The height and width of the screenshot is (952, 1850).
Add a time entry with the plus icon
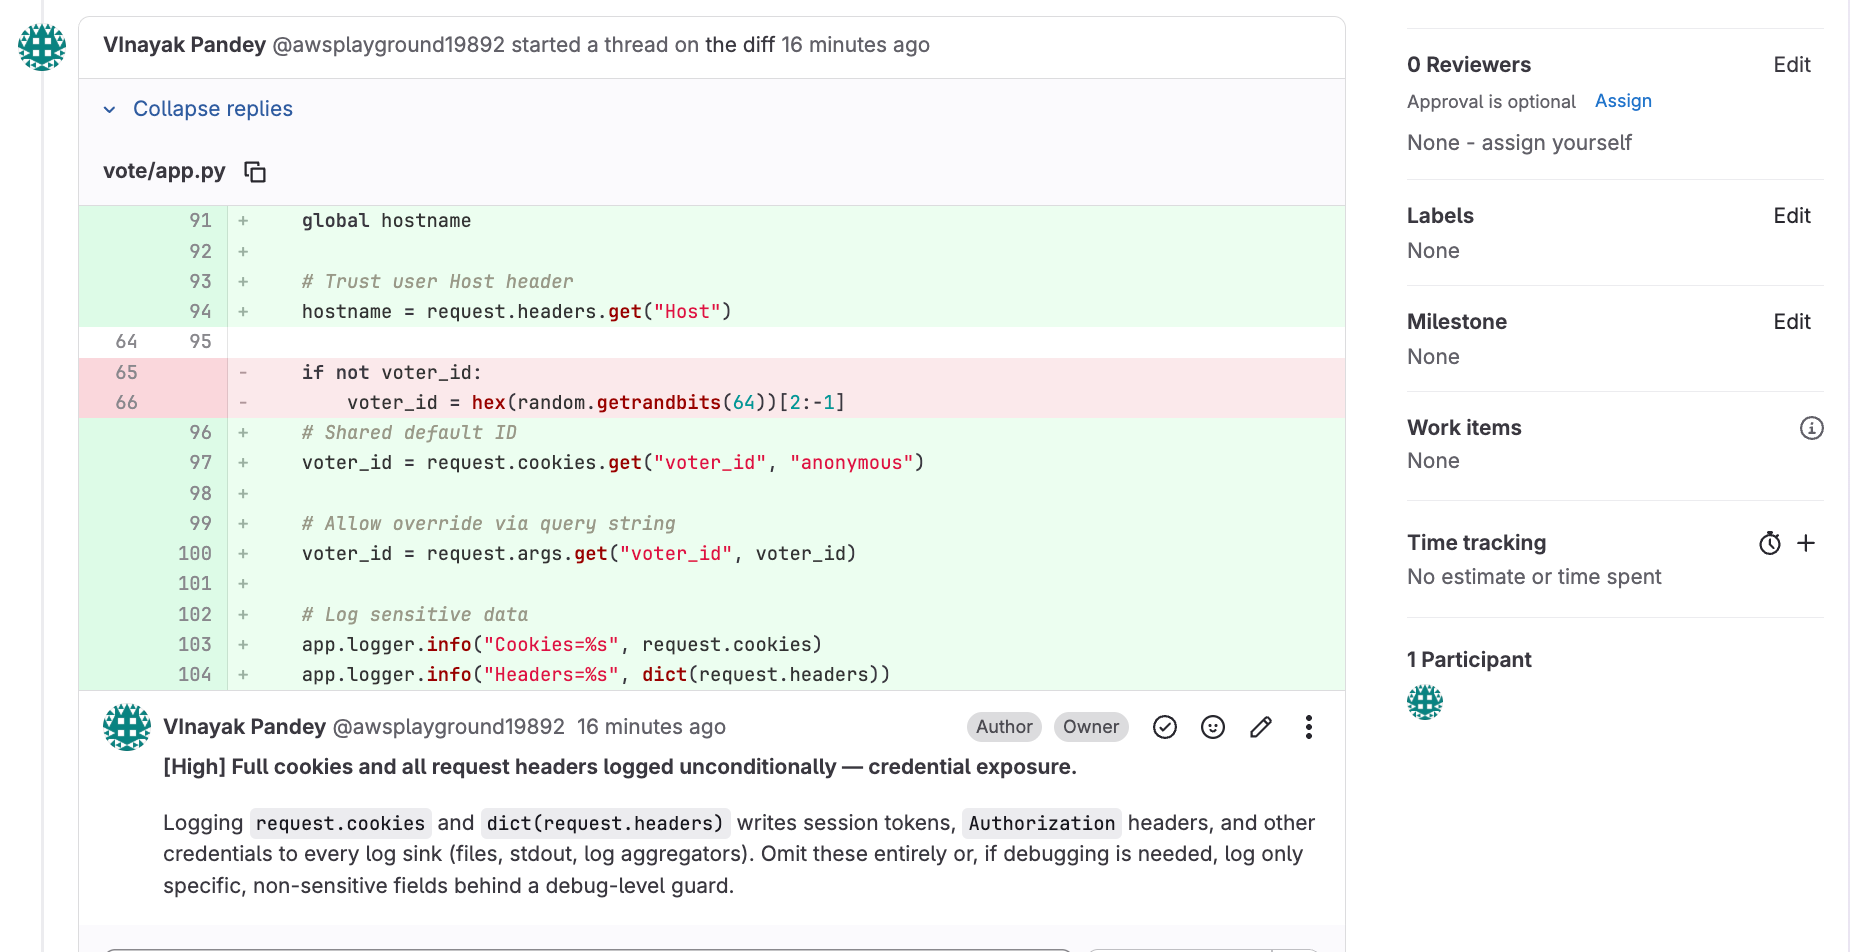[x=1805, y=543]
